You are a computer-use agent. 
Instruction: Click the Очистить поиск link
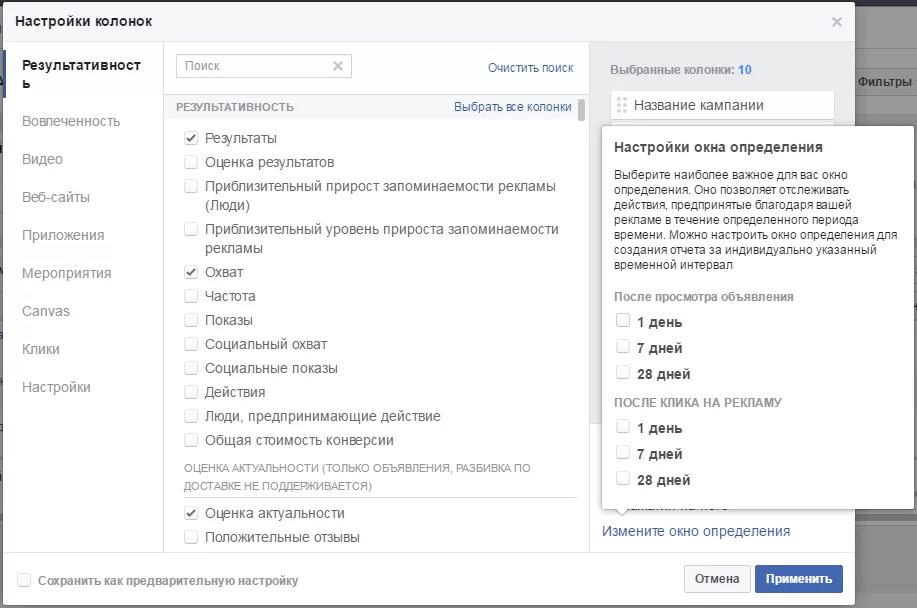(530, 68)
